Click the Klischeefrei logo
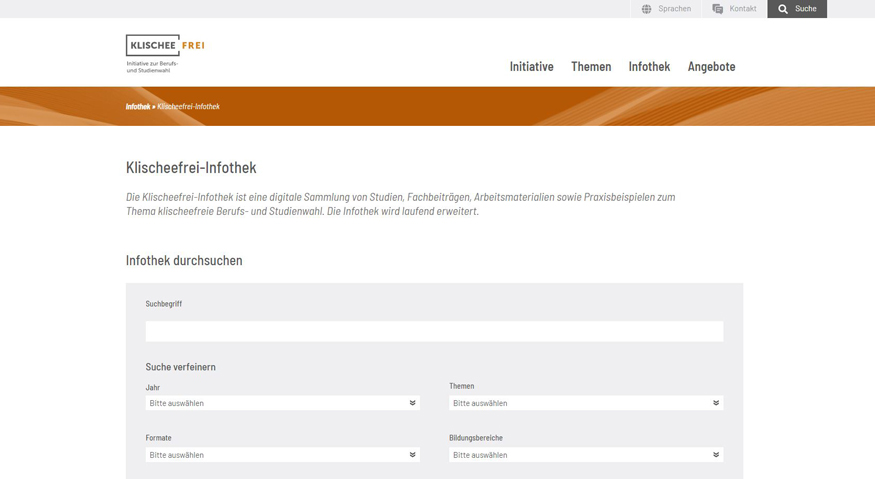 click(165, 53)
